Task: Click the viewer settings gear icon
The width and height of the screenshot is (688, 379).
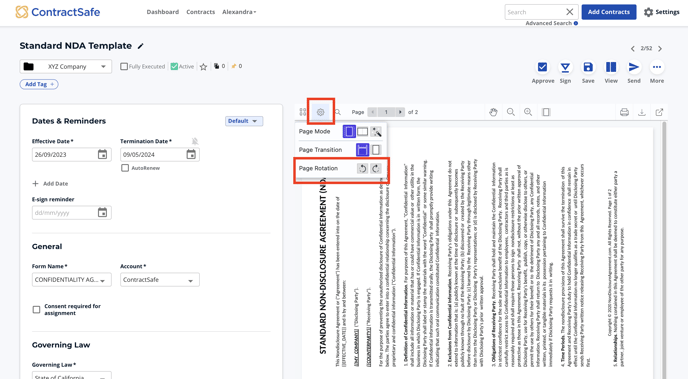Action: click(x=320, y=112)
